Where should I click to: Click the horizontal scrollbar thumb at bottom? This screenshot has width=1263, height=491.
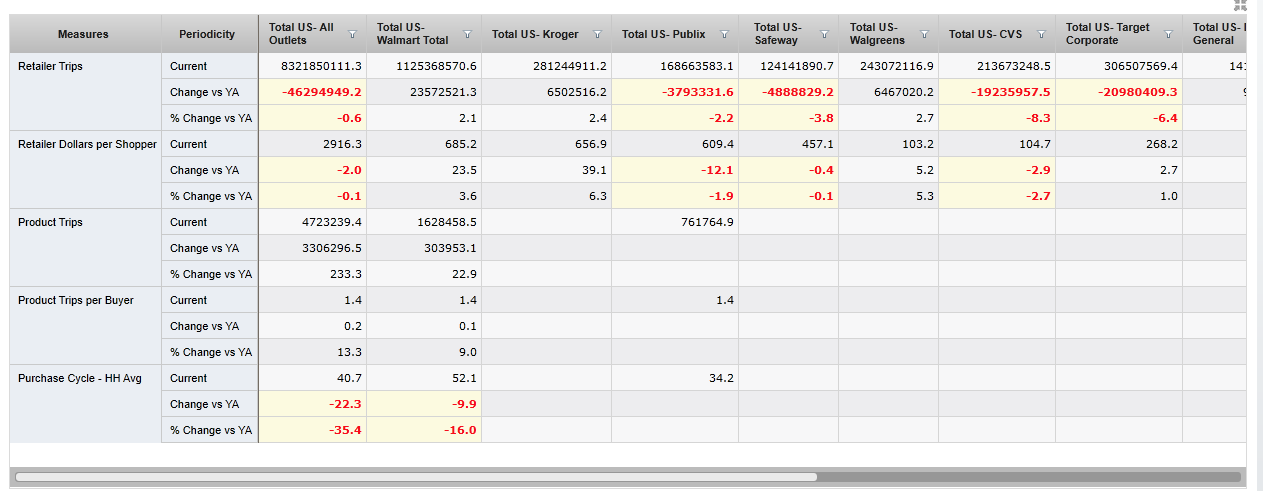415,477
